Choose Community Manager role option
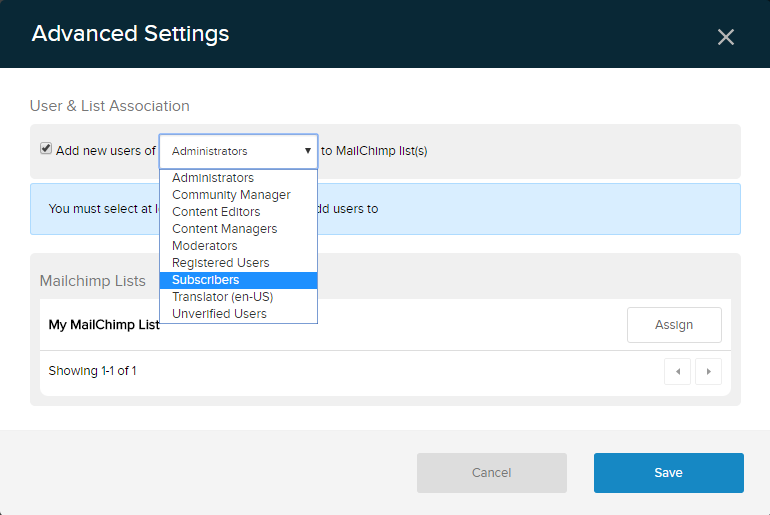 [x=231, y=195]
